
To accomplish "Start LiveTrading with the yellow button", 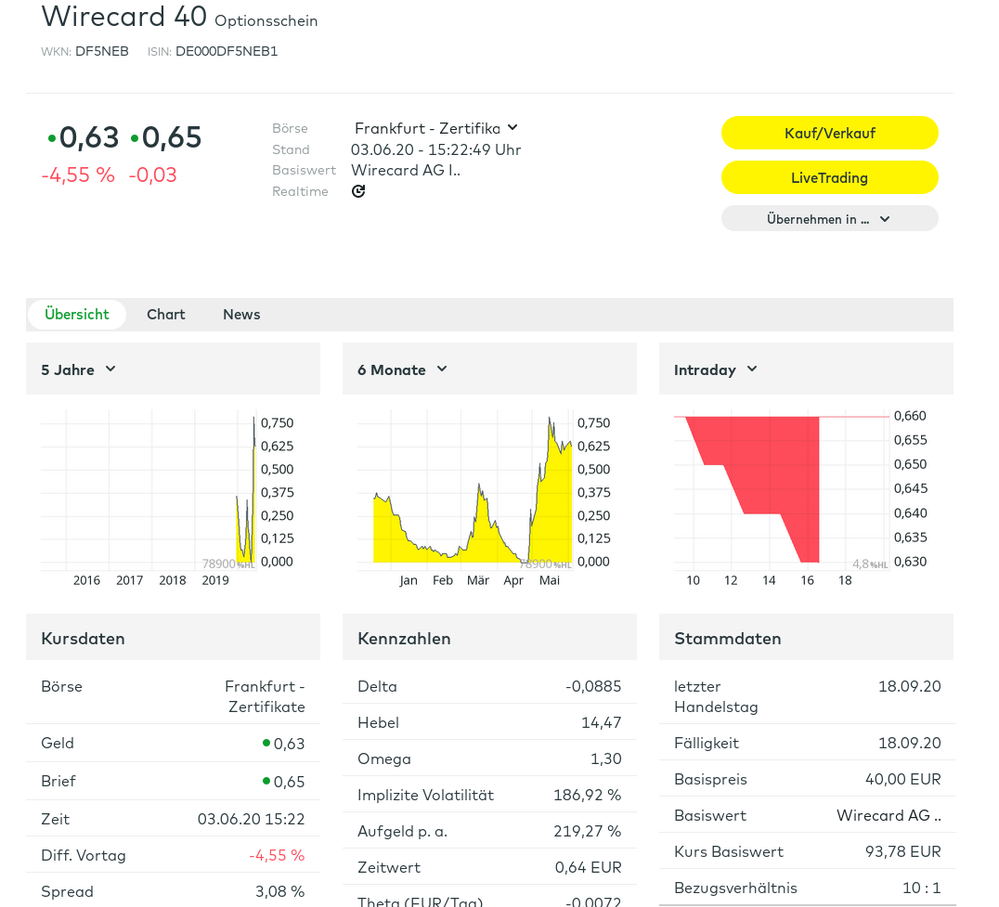I will point(829,177).
